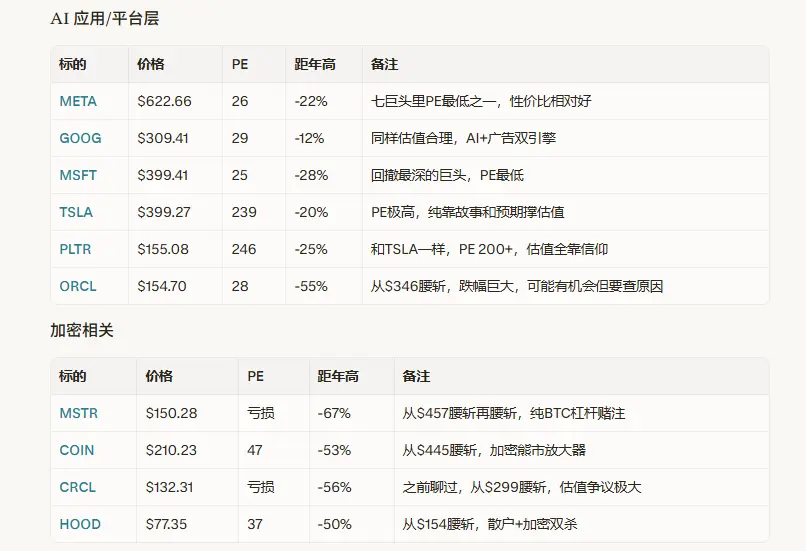Click PLTR price $155.08
Image resolution: width=806 pixels, height=551 pixels.
[x=163, y=249]
